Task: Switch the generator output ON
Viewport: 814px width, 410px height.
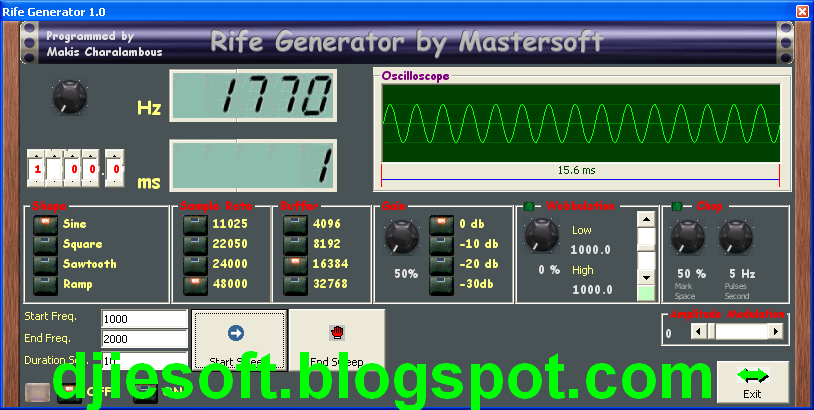Action: tap(145, 393)
